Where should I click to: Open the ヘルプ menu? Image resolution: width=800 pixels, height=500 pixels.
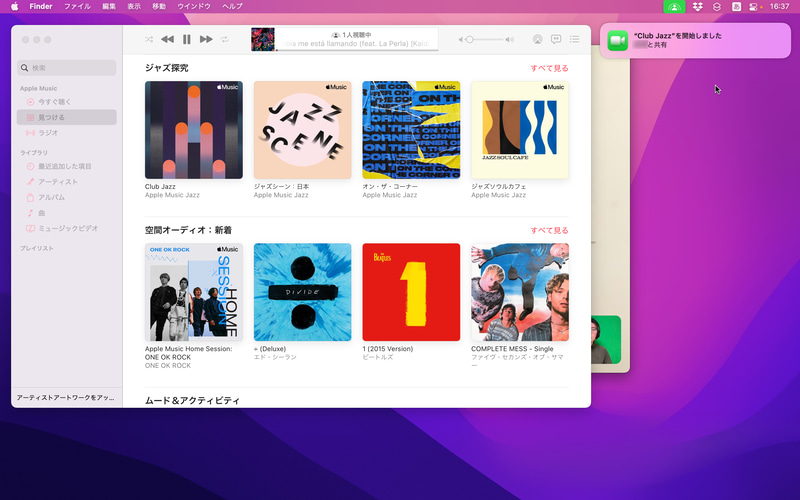[232, 7]
